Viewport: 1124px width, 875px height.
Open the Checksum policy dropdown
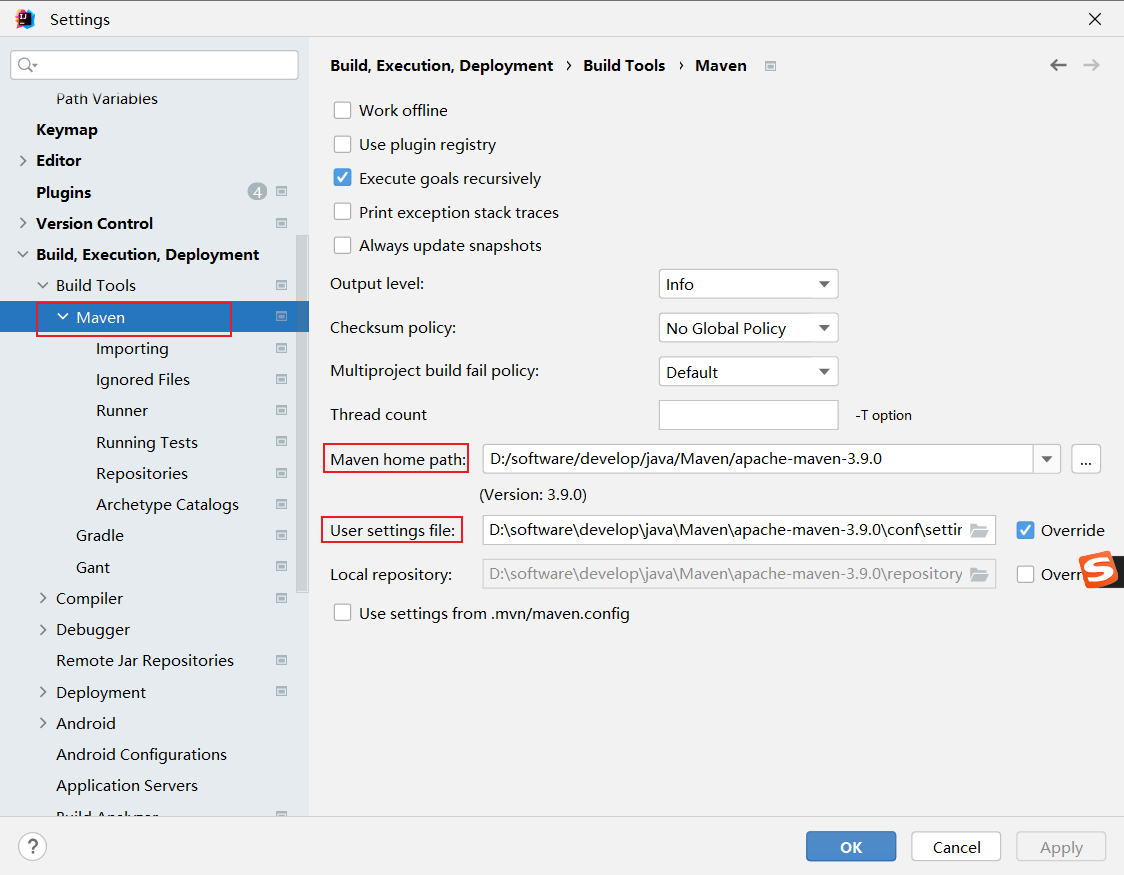click(748, 328)
